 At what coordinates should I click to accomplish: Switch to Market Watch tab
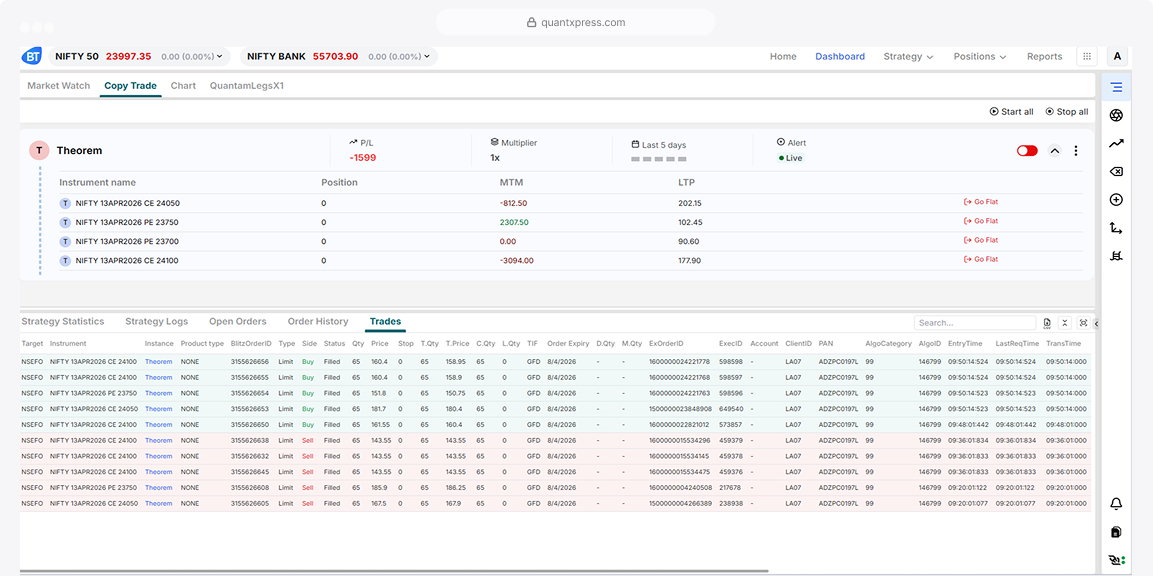click(59, 85)
